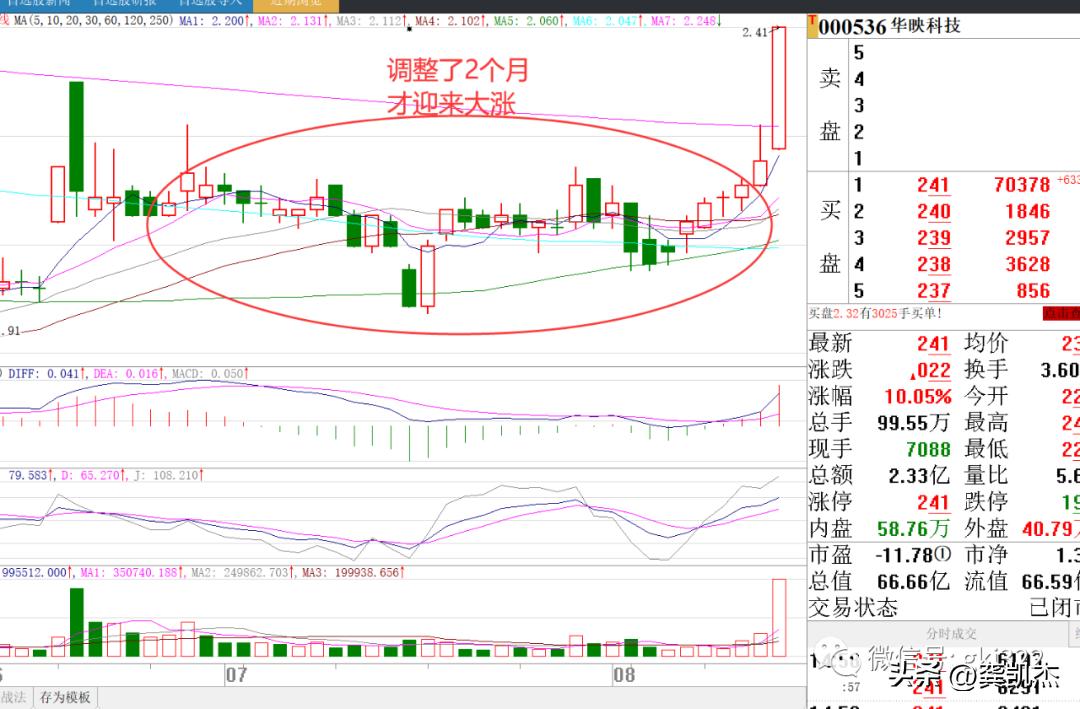Click the MACD: 0.050 readout

coord(210,373)
